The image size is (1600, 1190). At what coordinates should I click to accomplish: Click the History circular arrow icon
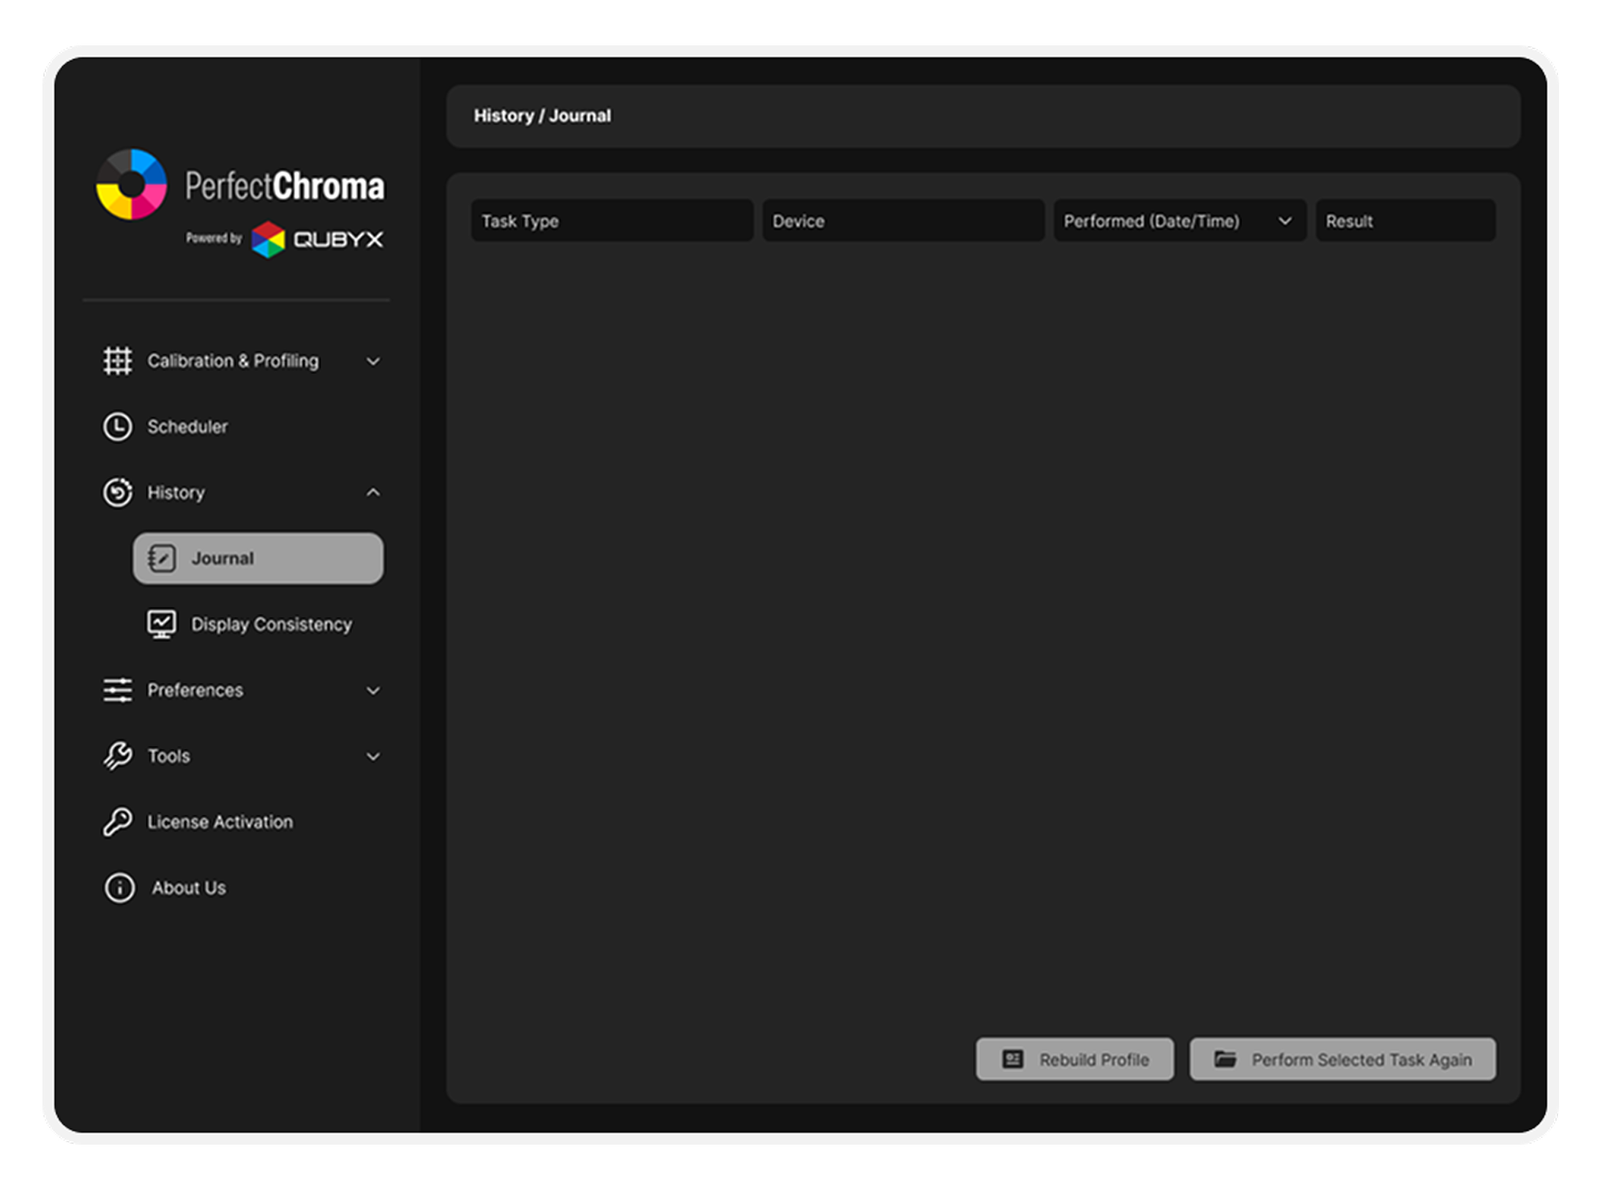117,492
